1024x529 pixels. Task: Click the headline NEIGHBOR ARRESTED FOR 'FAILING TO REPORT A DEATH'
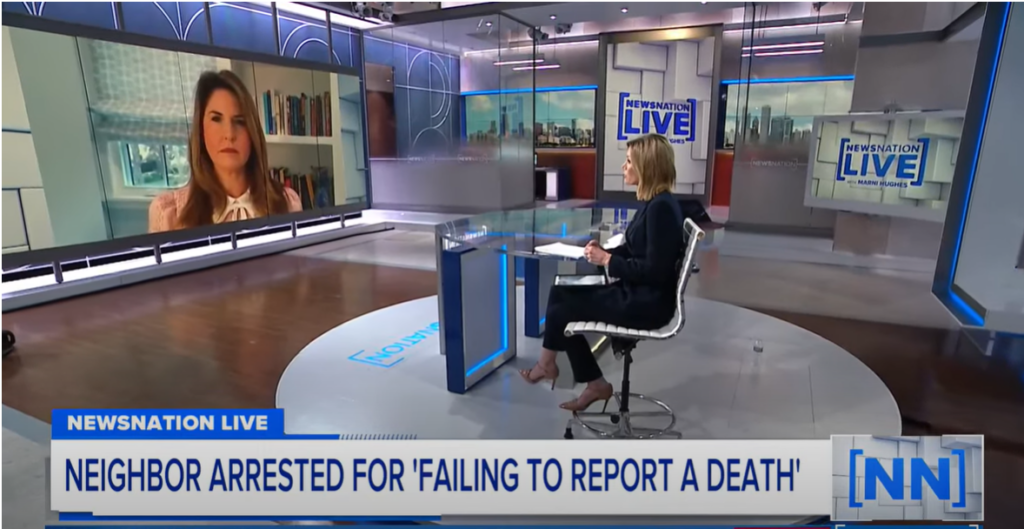click(432, 476)
